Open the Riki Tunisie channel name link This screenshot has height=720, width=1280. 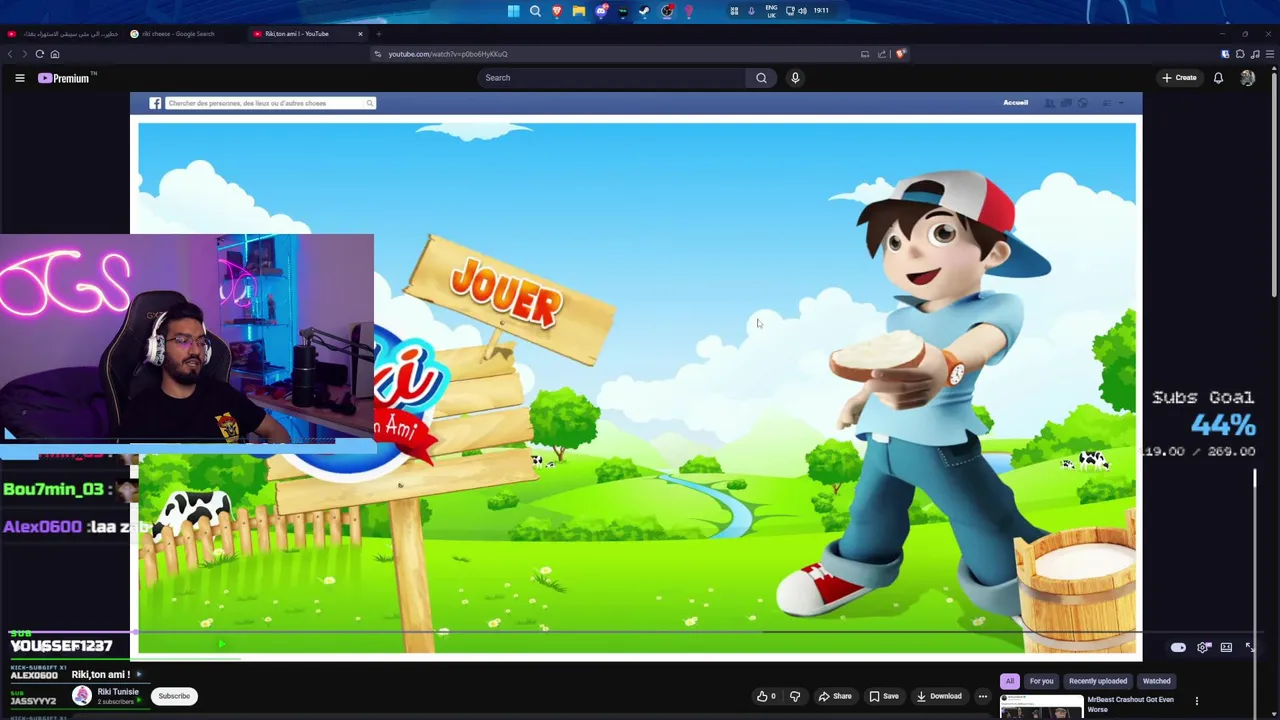tap(118, 692)
